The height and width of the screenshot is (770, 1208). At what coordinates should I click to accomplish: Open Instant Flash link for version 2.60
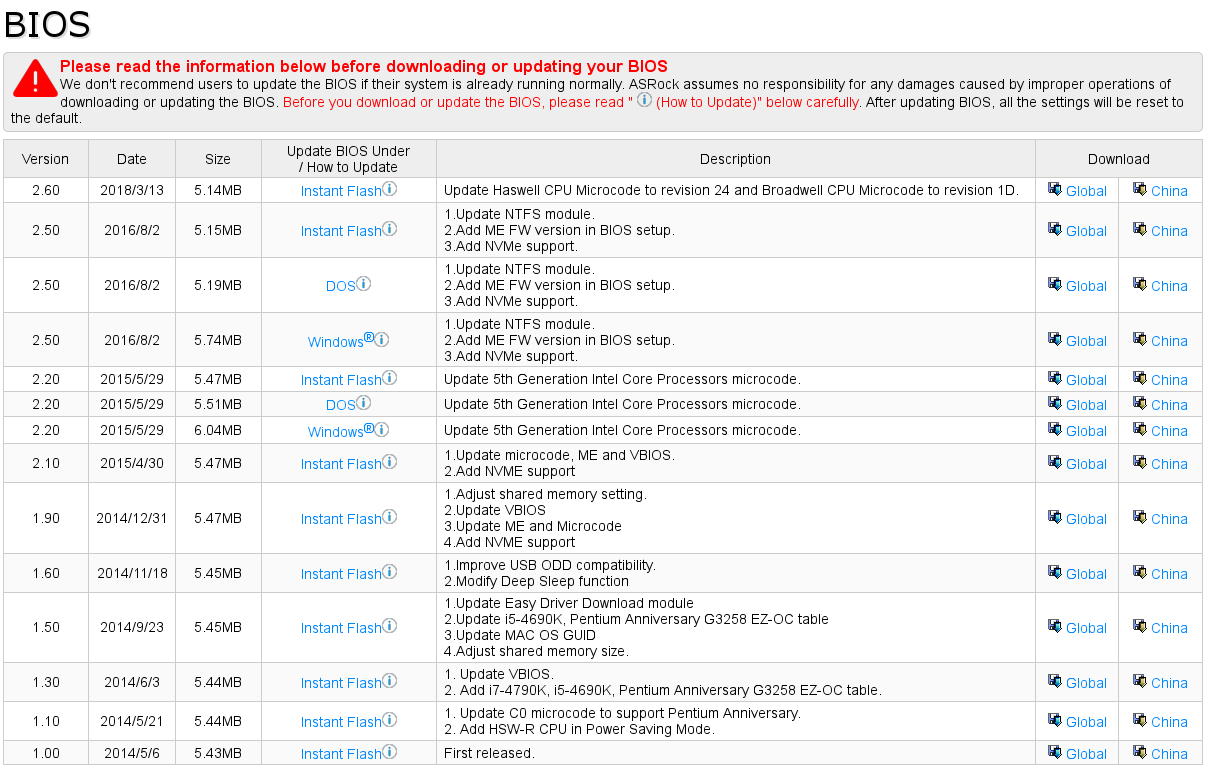pyautogui.click(x=341, y=191)
